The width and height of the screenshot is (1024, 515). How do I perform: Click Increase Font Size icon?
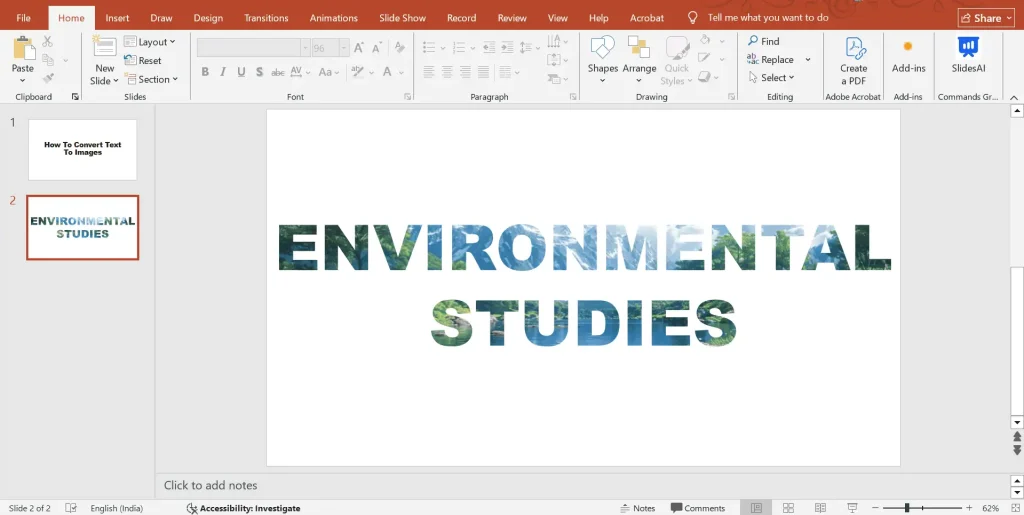[x=359, y=48]
